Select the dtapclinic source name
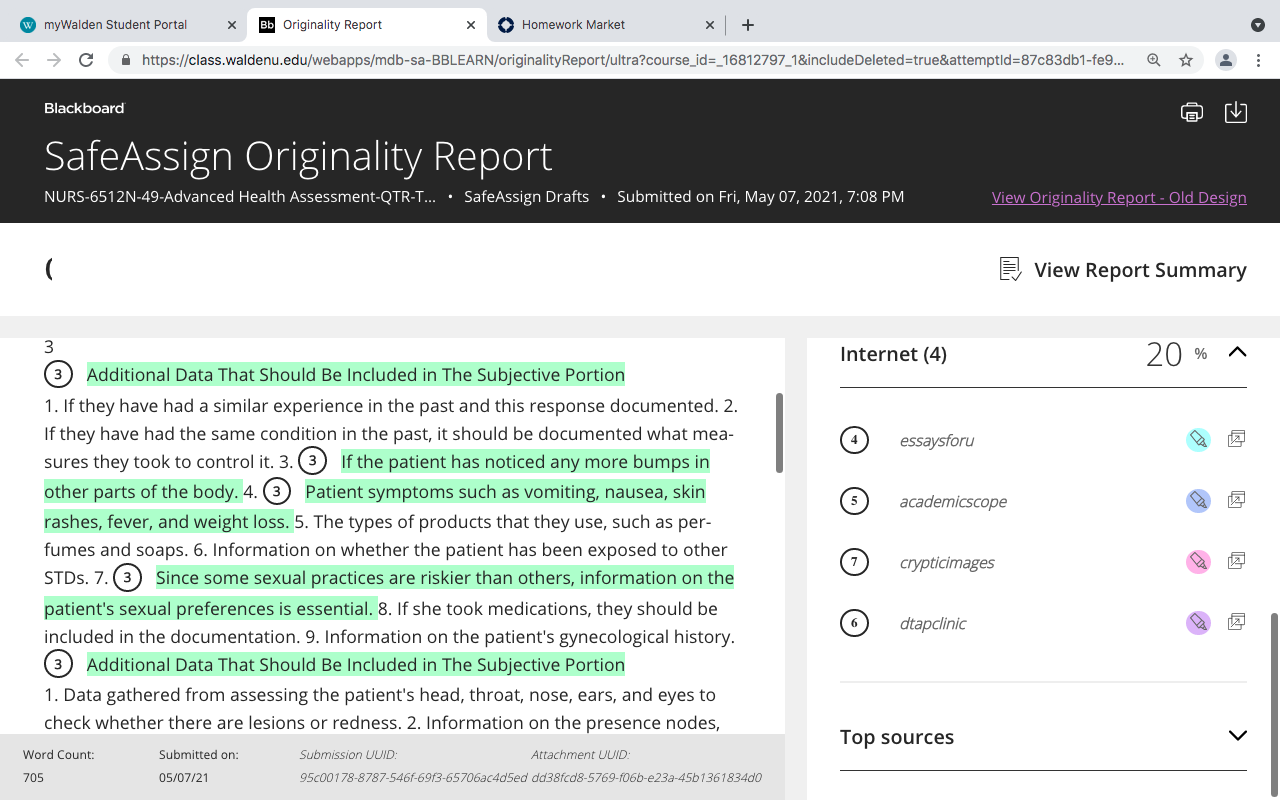1280x800 pixels. (x=933, y=623)
